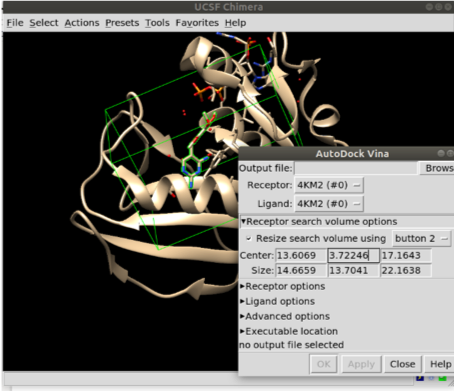Click Center X field showing 13.6069
454x391 pixels.
coord(301,256)
